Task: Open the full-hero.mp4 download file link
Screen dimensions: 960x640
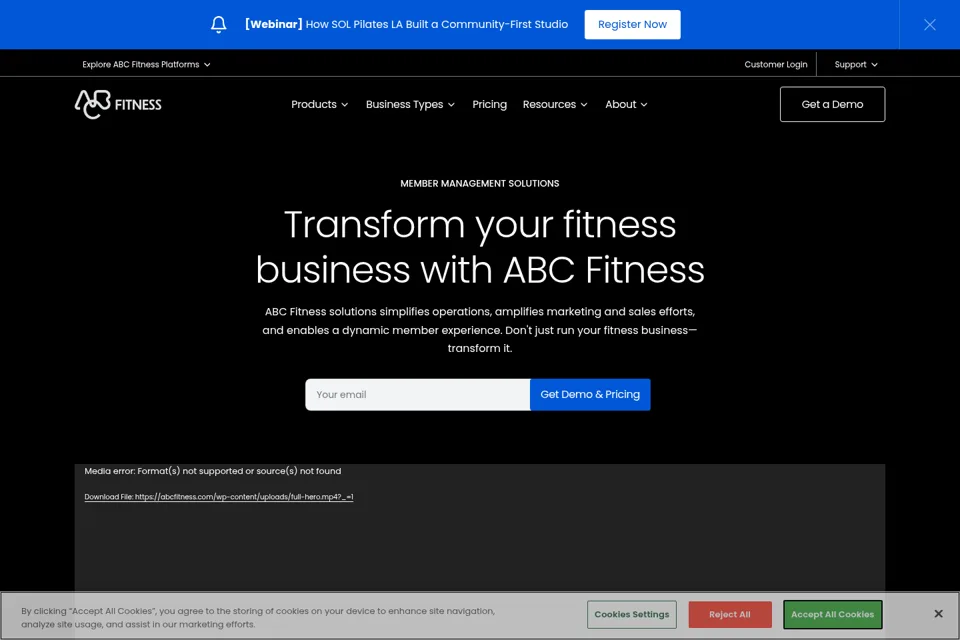Action: pyautogui.click(x=219, y=497)
